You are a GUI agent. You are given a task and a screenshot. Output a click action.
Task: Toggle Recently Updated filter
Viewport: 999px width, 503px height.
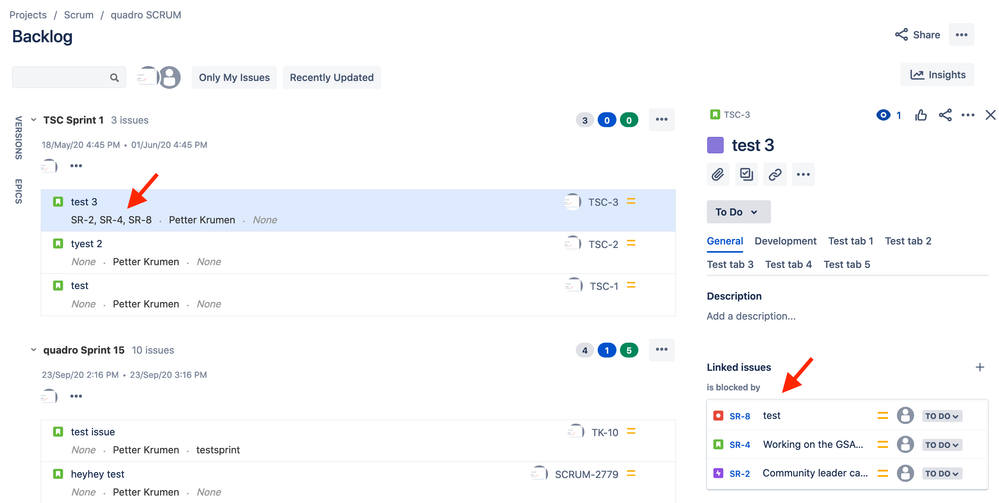coord(332,78)
